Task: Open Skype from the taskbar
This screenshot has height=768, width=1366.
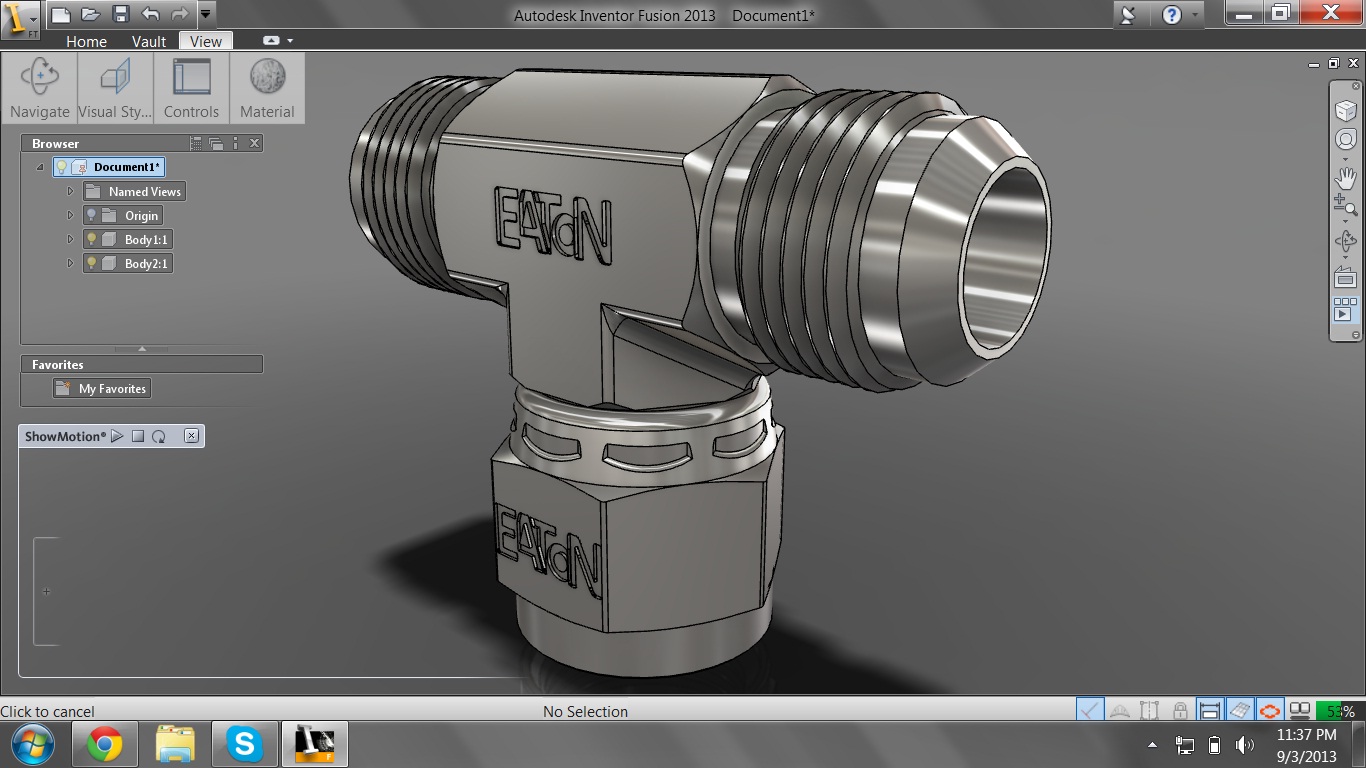Action: coord(244,744)
